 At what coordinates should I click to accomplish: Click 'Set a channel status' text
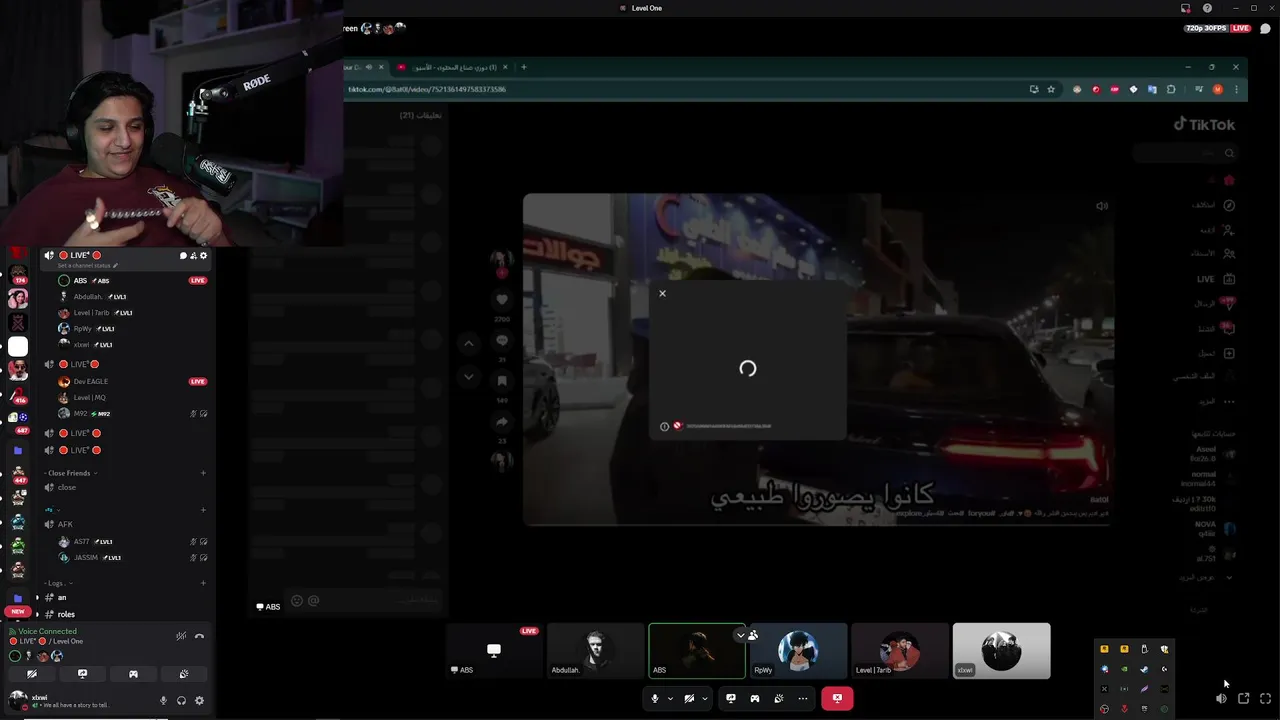click(x=84, y=266)
